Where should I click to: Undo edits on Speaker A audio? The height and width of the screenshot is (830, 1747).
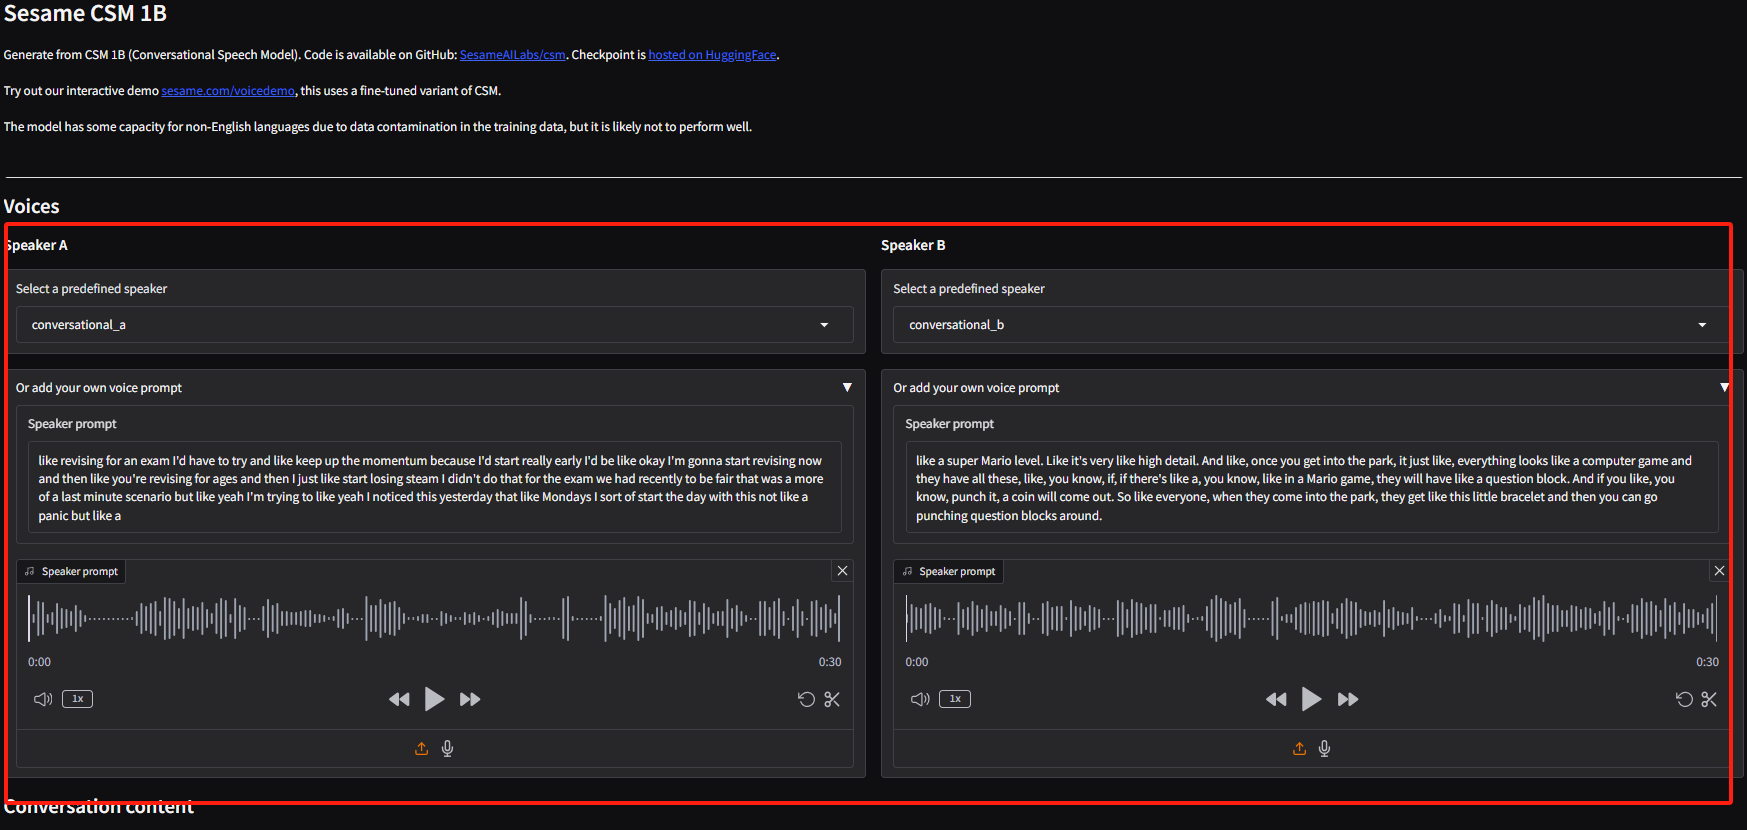click(x=806, y=699)
